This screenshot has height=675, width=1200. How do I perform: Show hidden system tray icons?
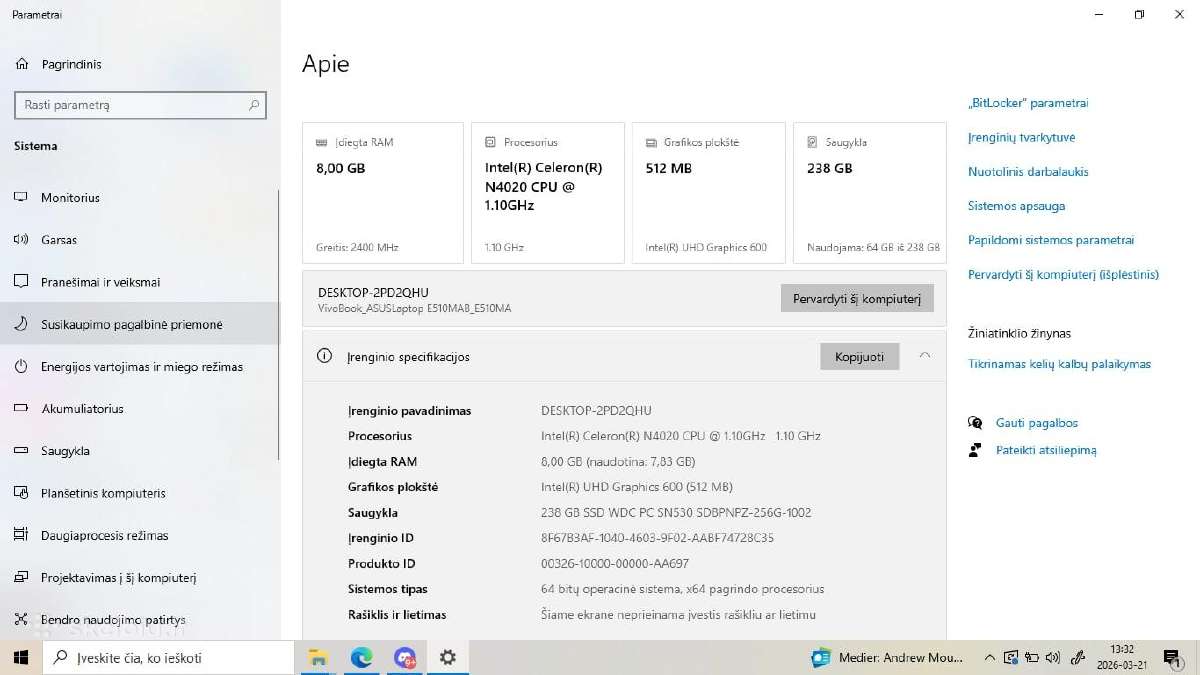(990, 657)
